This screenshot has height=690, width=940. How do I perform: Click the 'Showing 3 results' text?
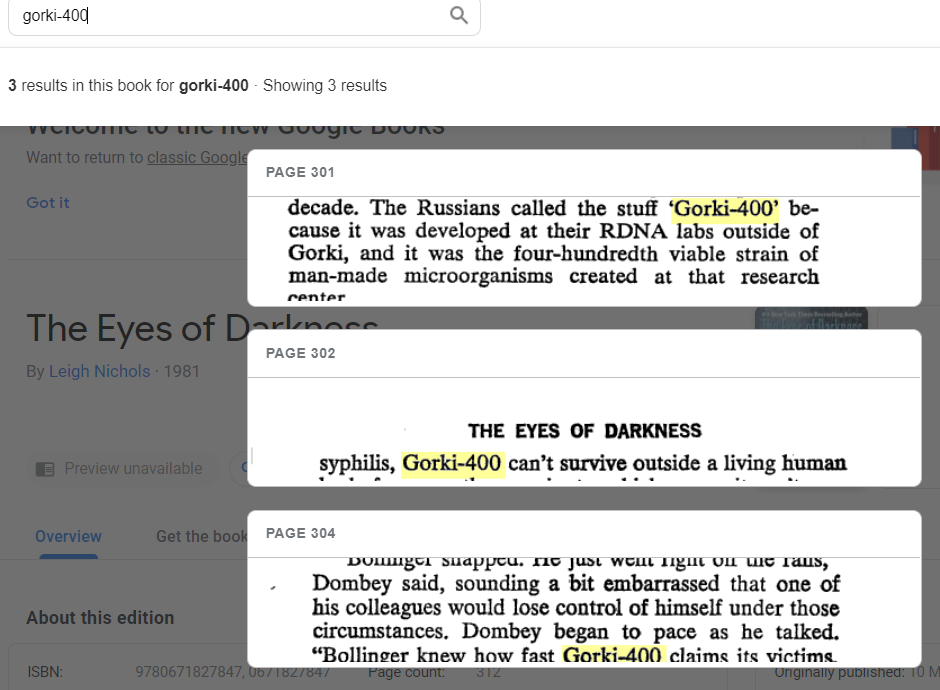[x=325, y=86]
